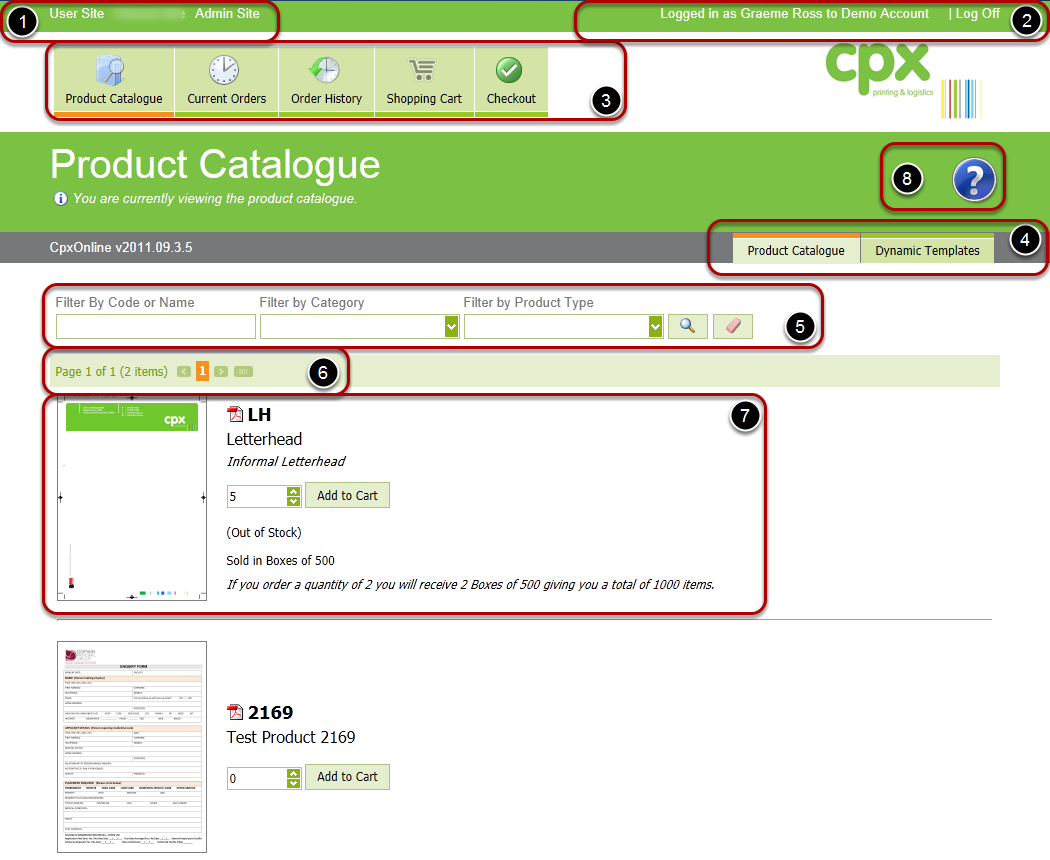
Task: Open the PDF icon next to 2169
Action: click(x=236, y=713)
